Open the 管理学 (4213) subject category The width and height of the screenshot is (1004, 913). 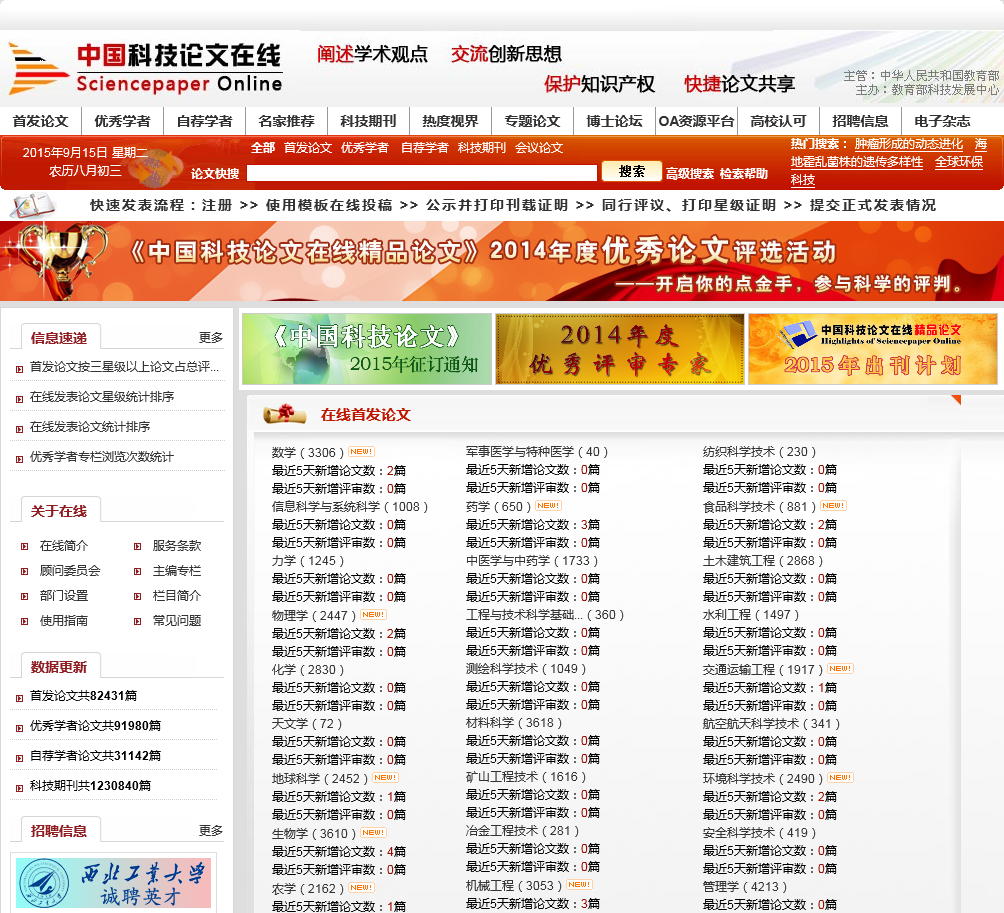point(745,887)
